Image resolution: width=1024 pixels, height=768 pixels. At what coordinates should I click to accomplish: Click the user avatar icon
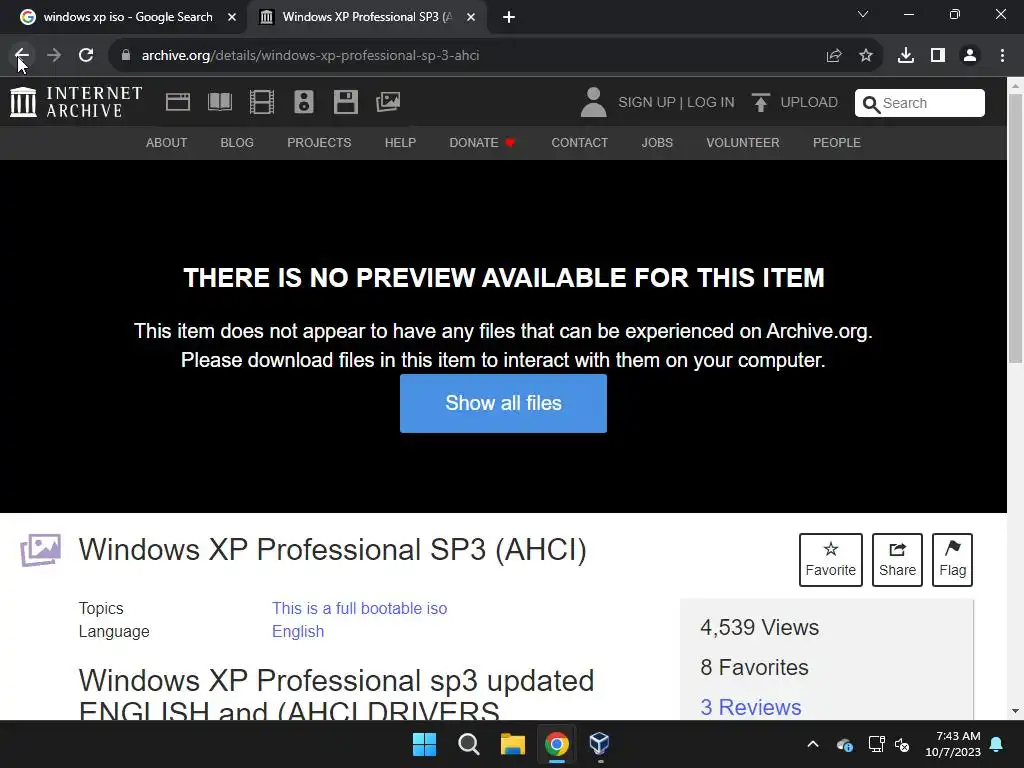tap(593, 103)
